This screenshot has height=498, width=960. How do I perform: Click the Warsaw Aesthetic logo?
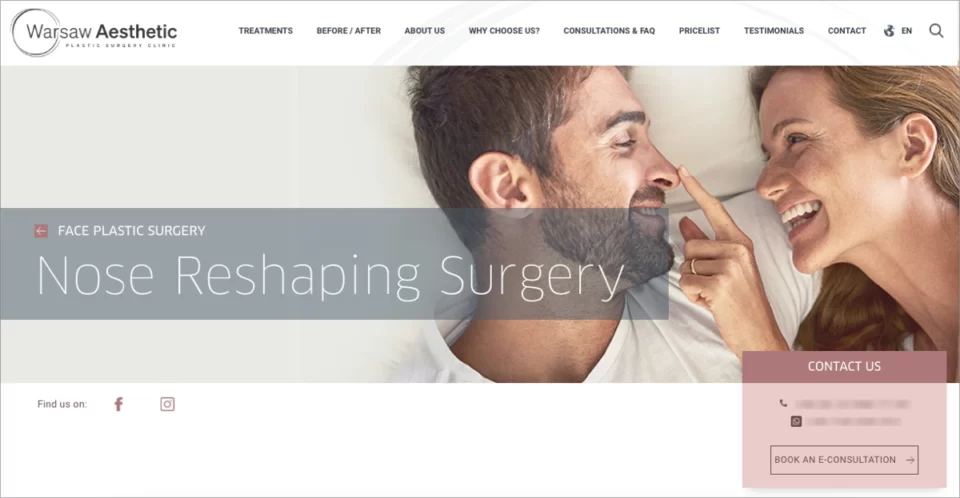click(x=94, y=33)
